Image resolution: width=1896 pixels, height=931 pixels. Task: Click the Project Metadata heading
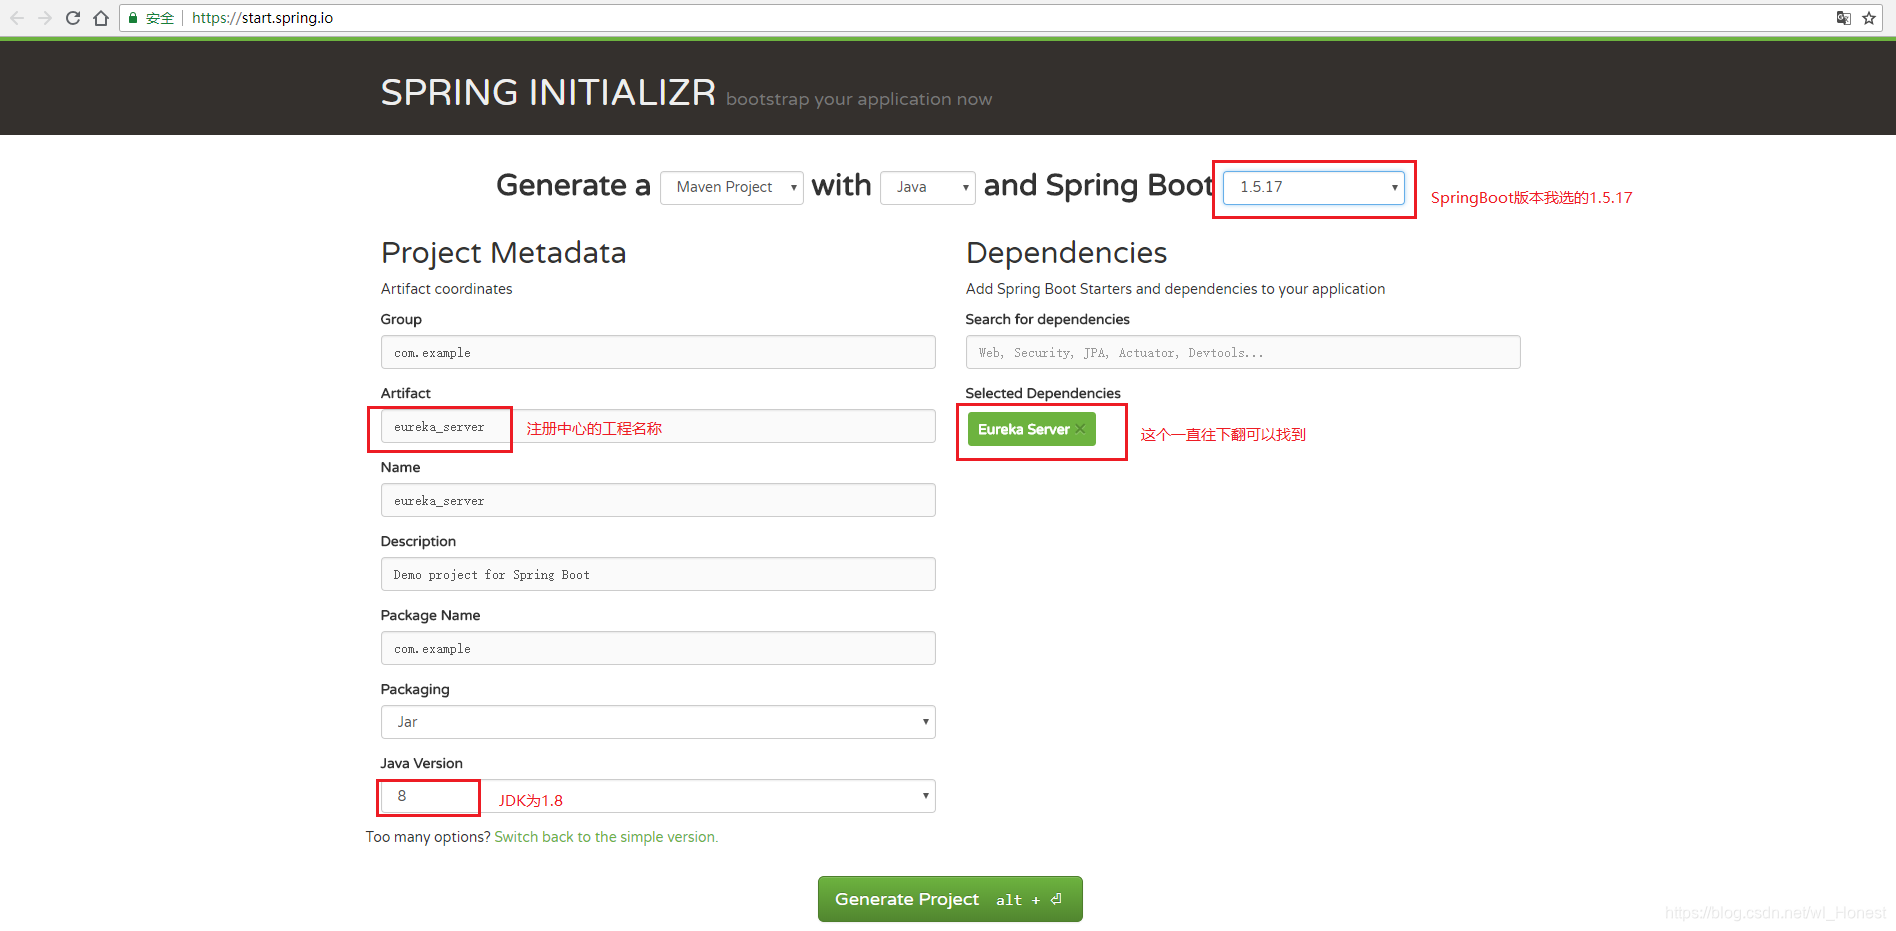pos(503,253)
